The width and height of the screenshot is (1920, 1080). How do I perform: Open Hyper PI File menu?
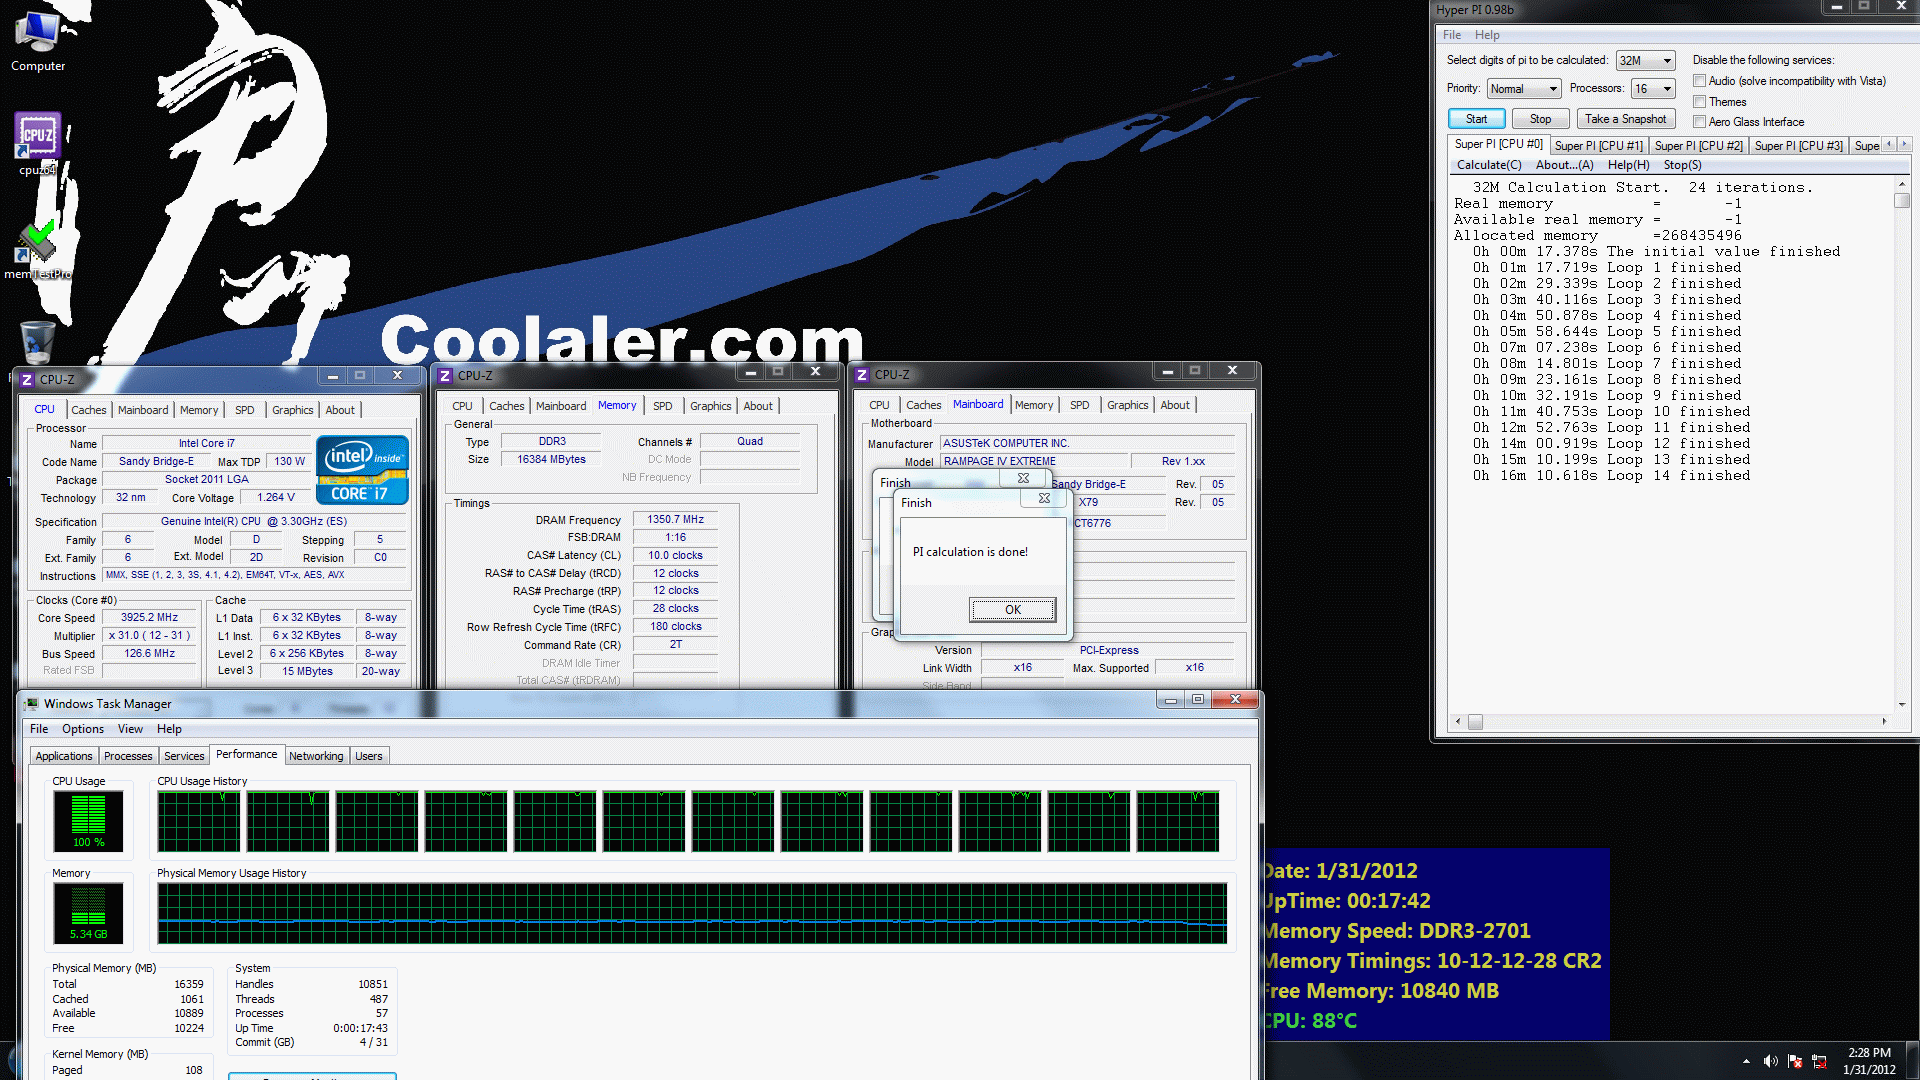(1452, 35)
